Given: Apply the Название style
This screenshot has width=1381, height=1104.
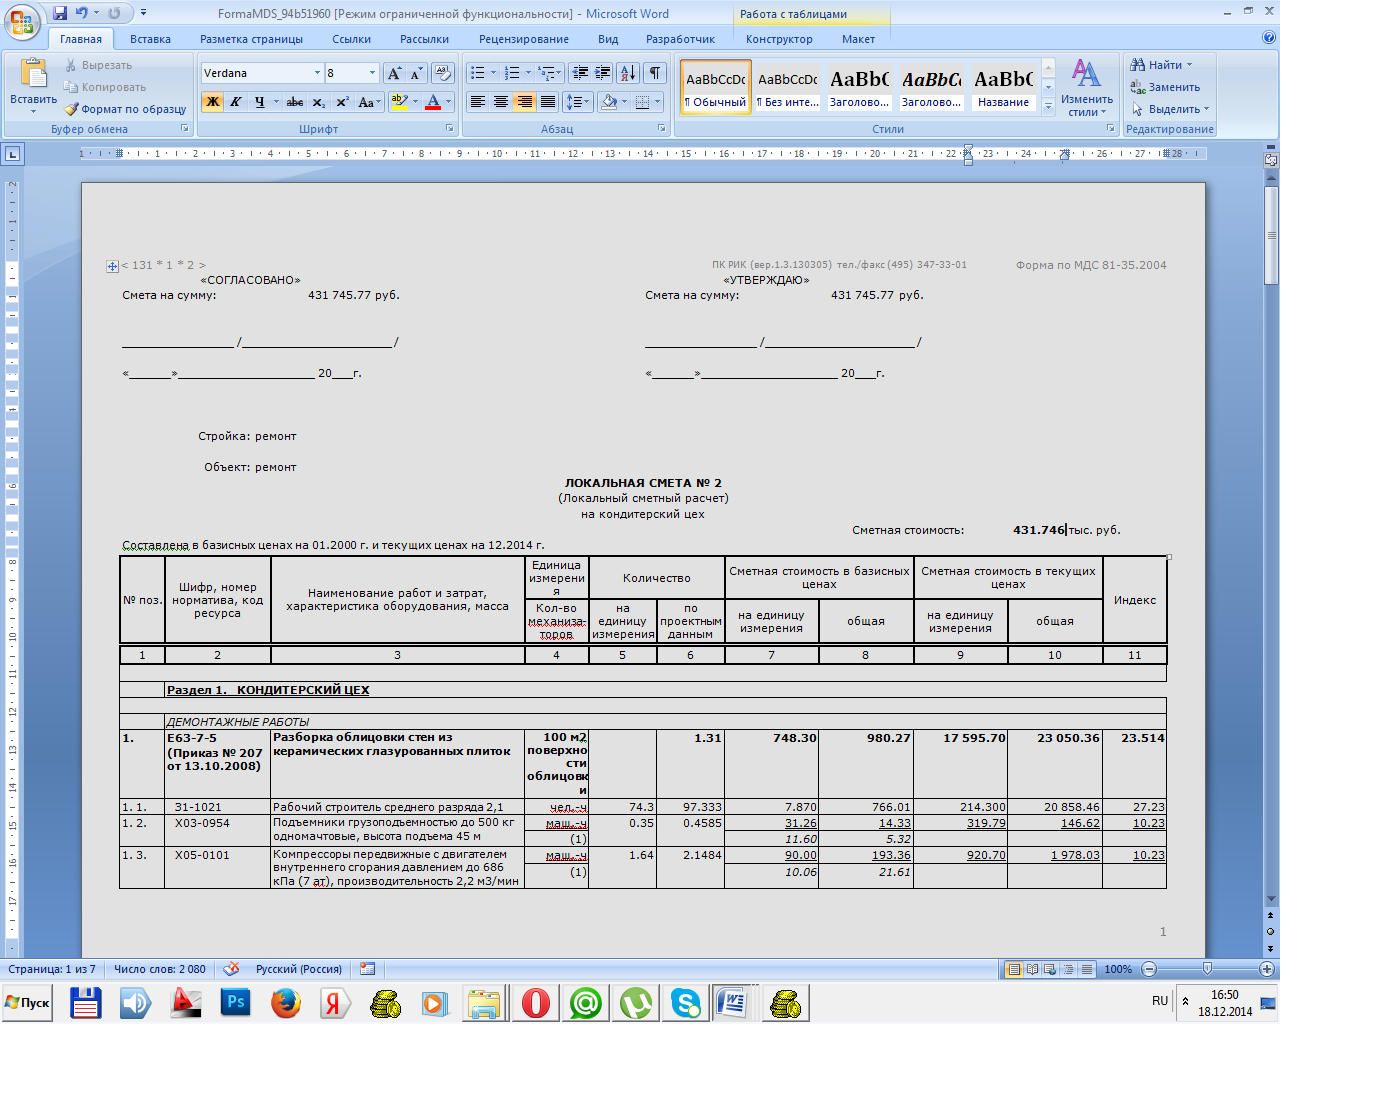Looking at the screenshot, I should [1004, 87].
